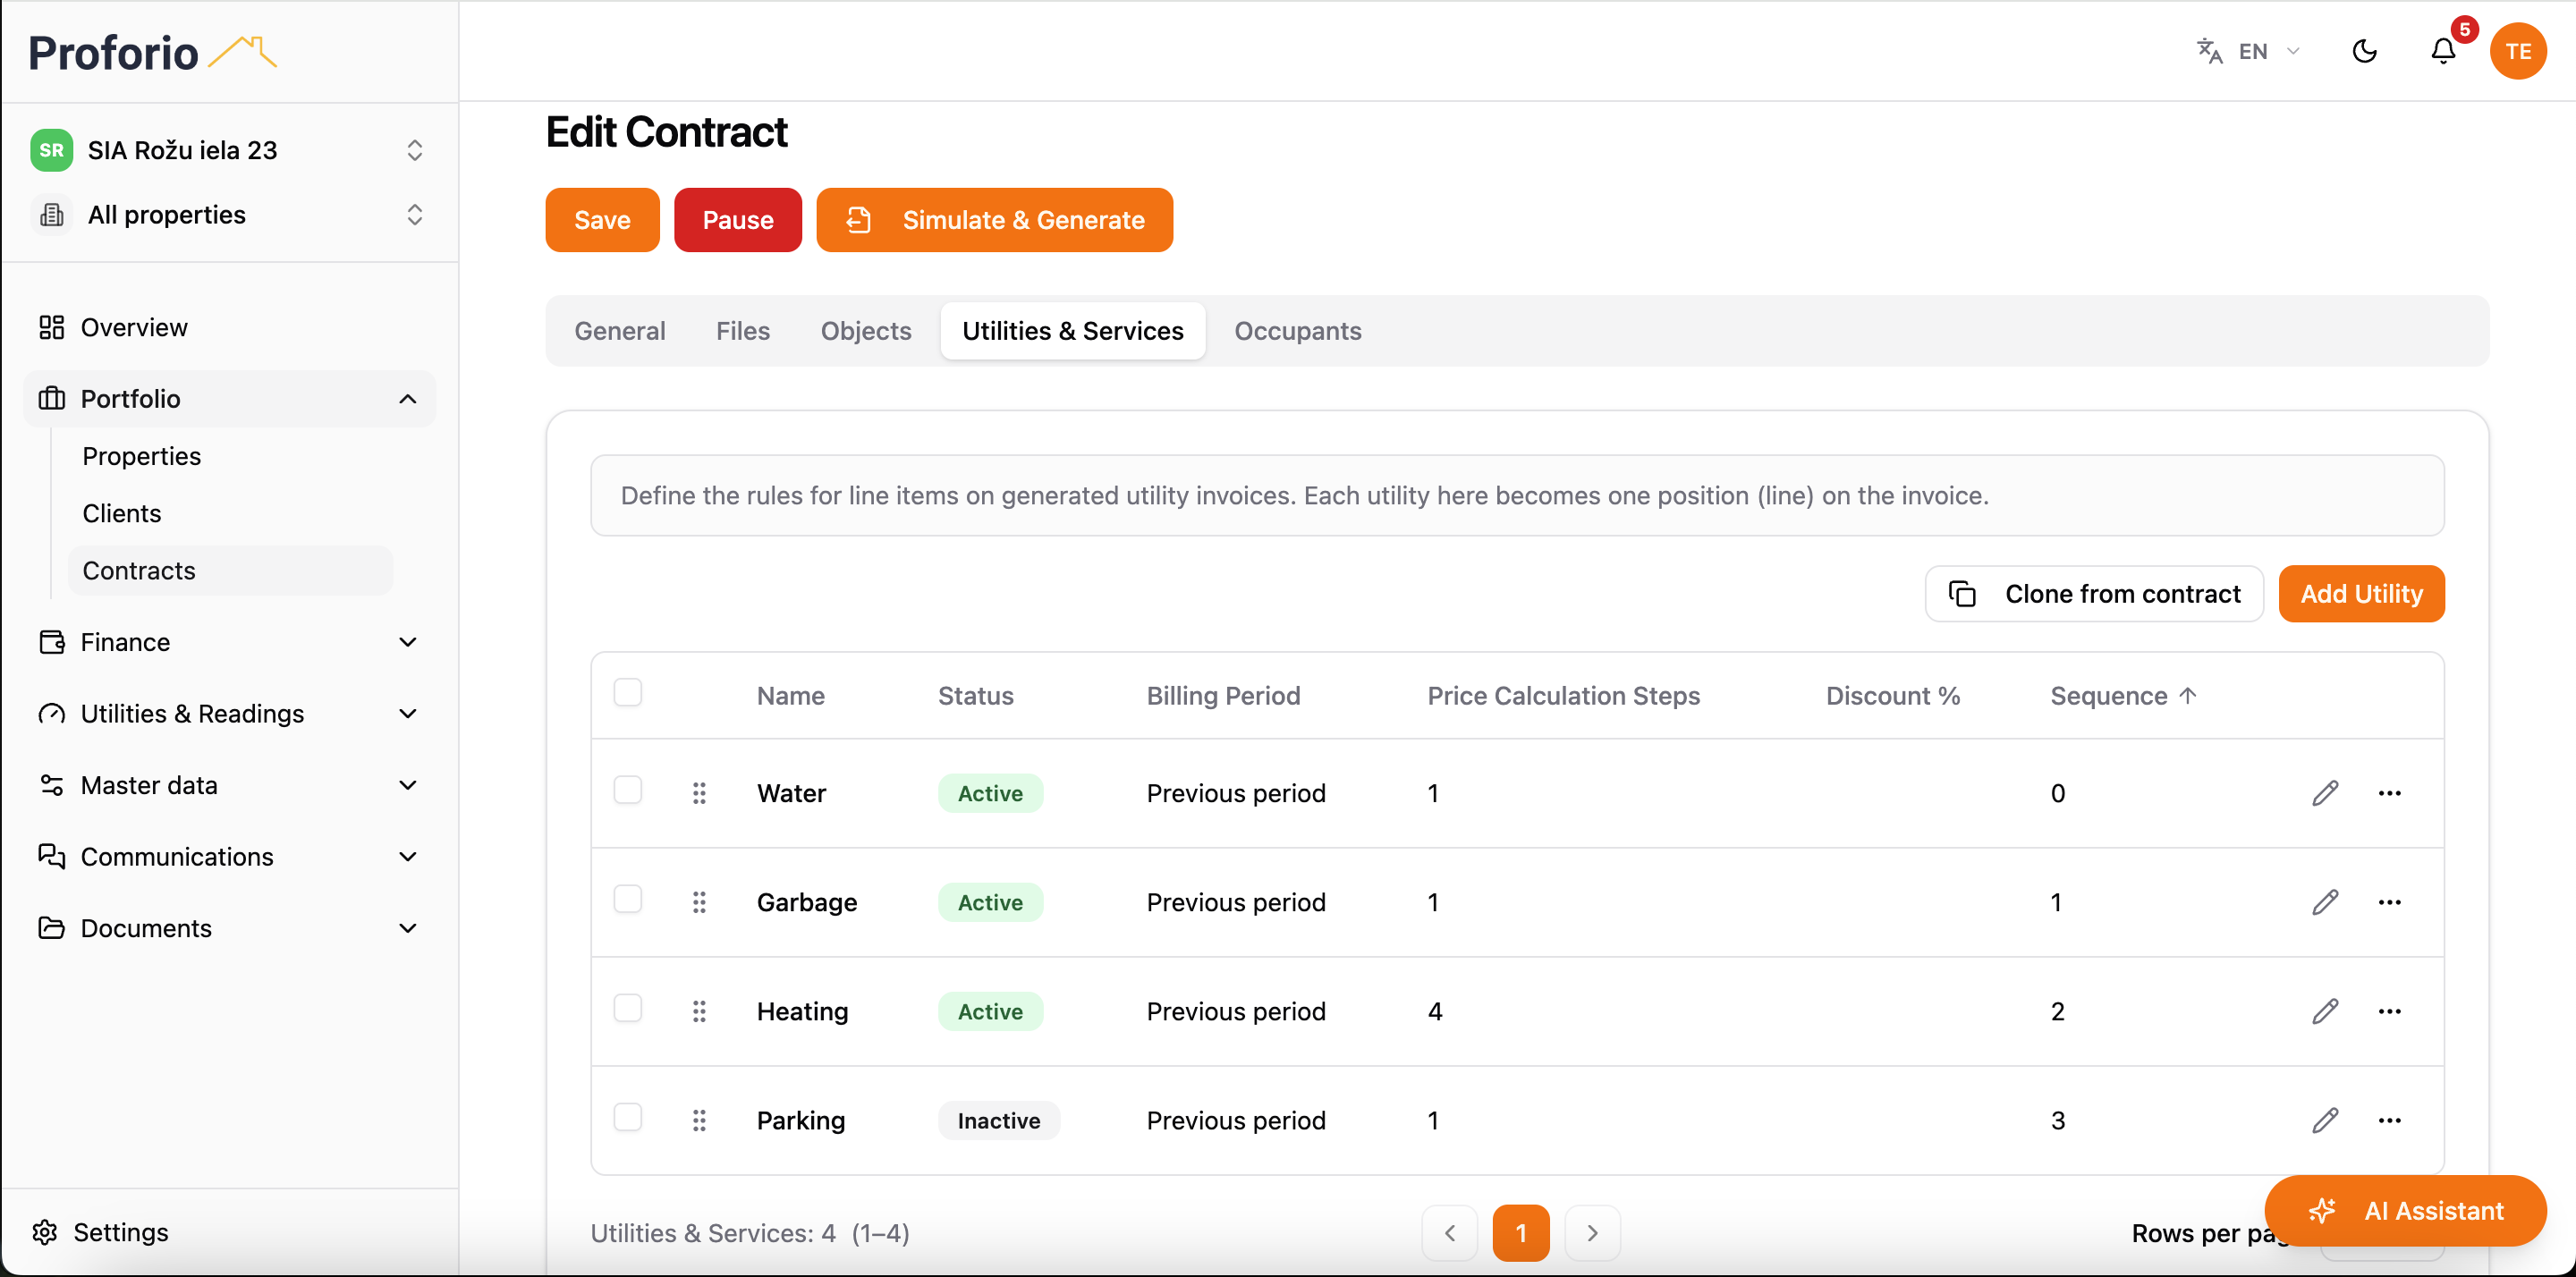Click the Inactive status badge for Parking
The image size is (2576, 1277).
coord(998,1120)
